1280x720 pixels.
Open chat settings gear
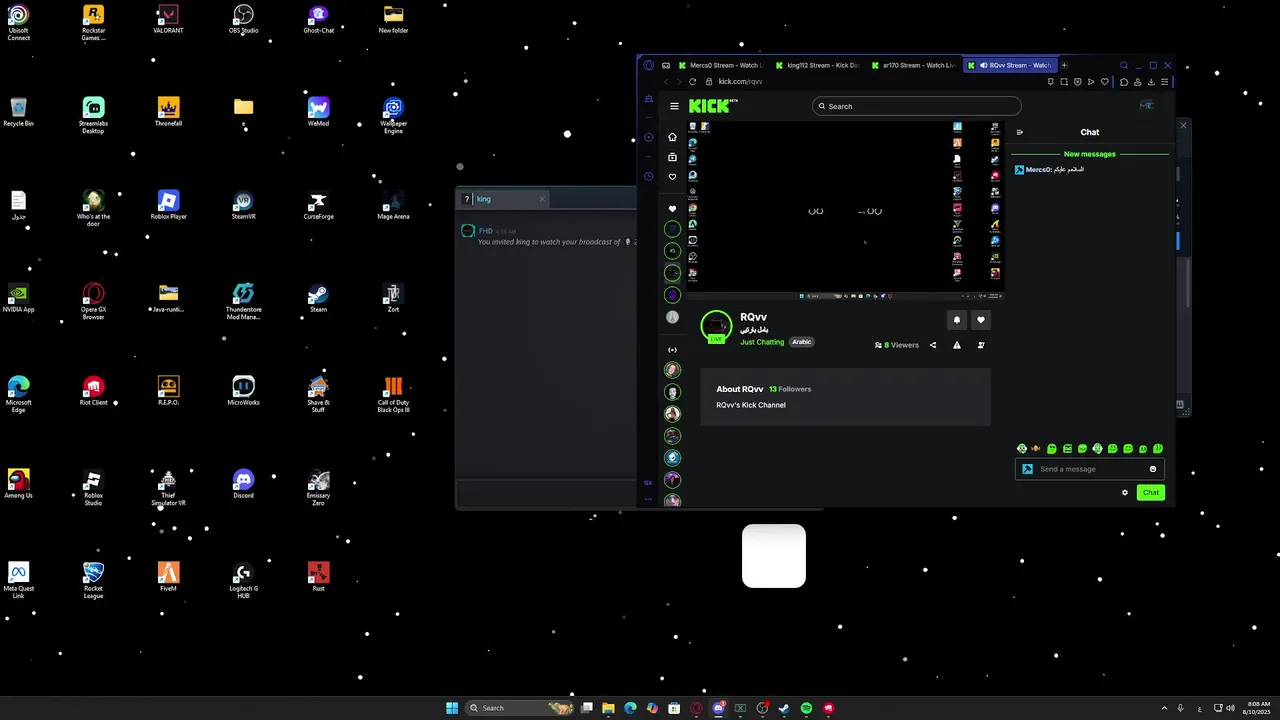click(1125, 492)
